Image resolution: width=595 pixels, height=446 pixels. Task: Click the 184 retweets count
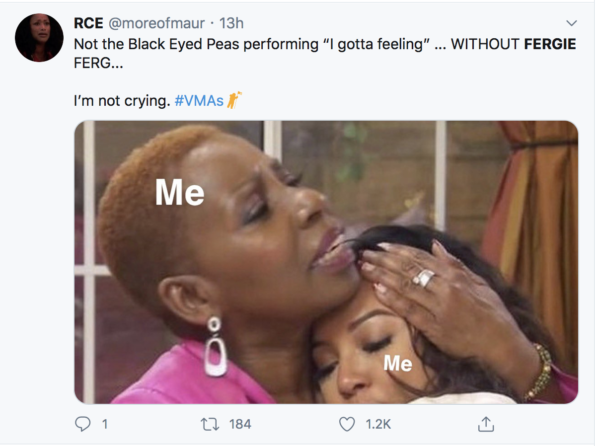[x=240, y=424]
